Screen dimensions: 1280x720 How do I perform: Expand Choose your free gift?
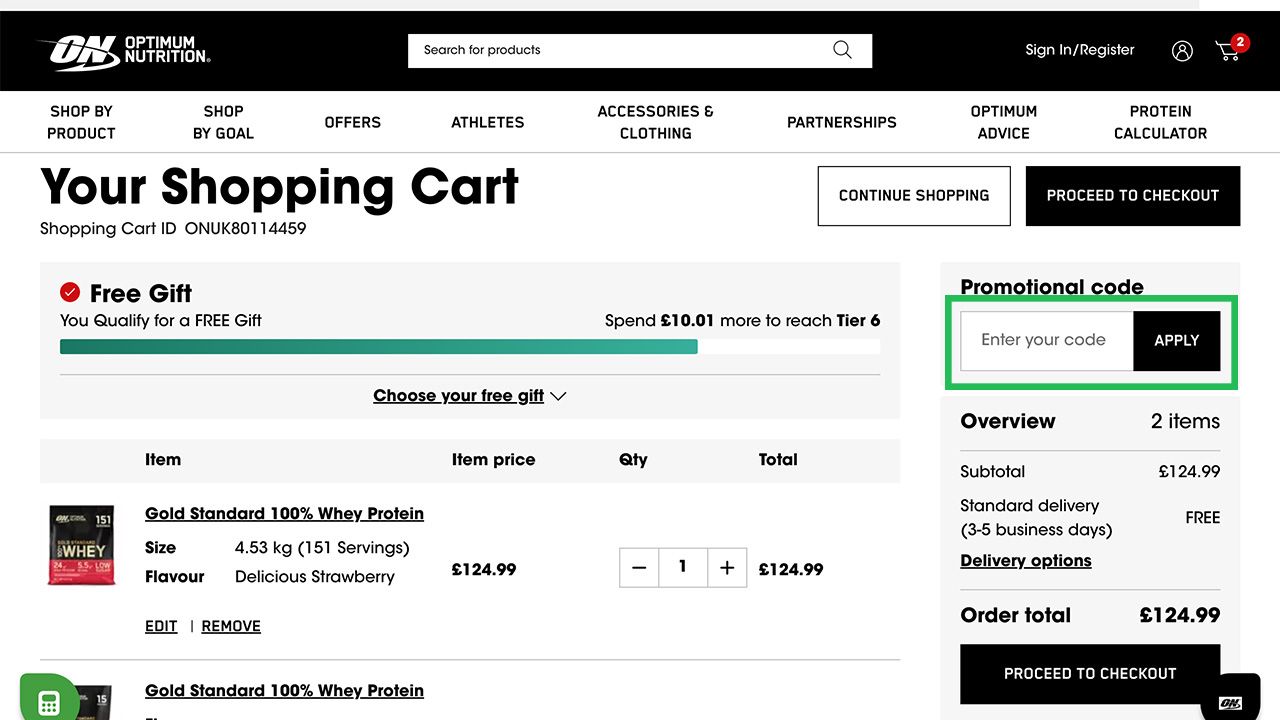470,396
